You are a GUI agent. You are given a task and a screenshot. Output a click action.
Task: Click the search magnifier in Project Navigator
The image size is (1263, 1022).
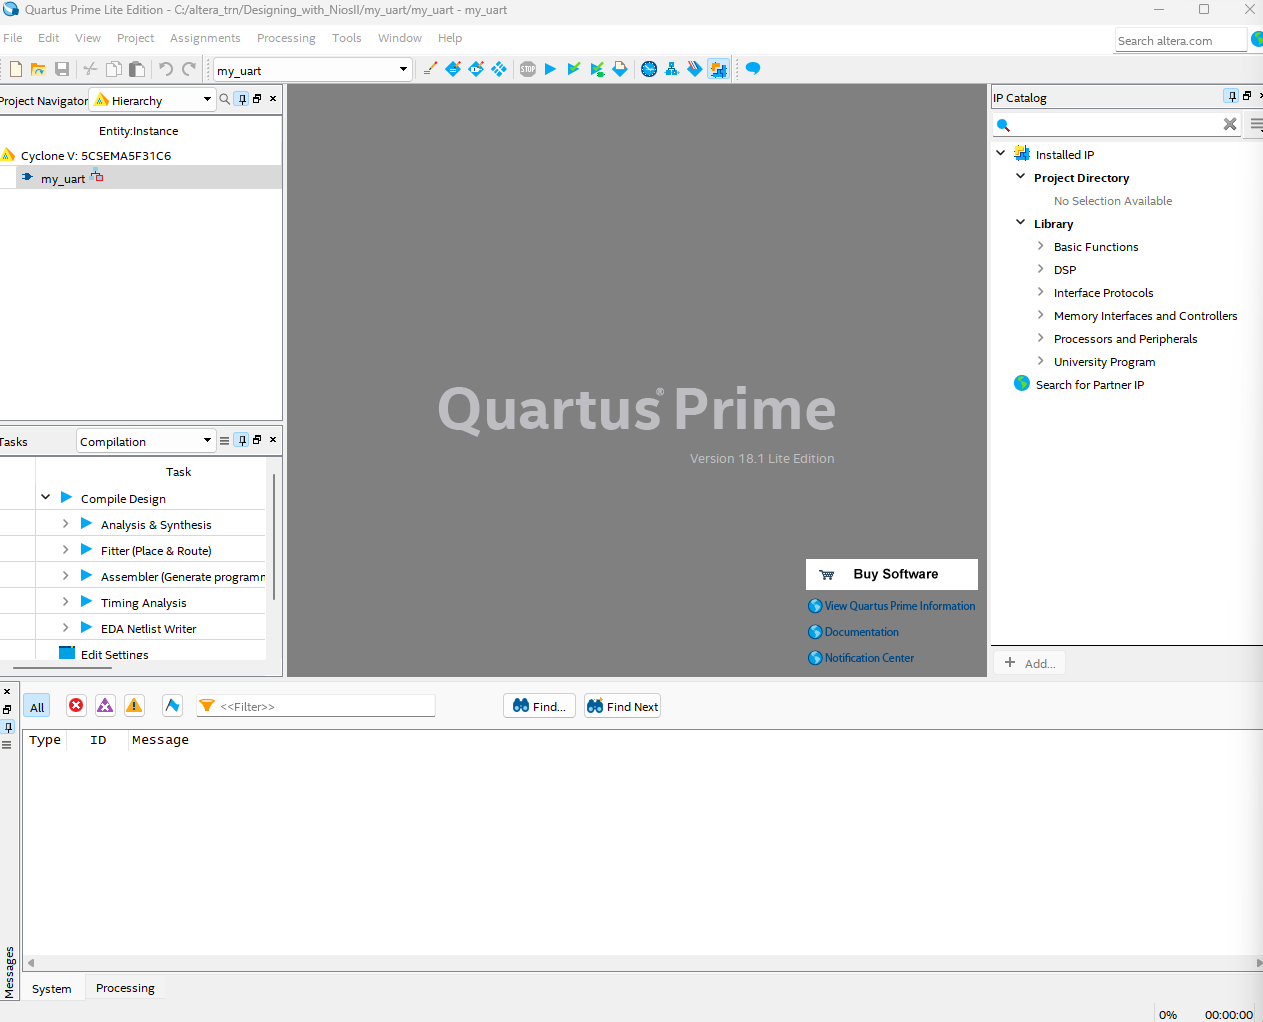click(x=225, y=99)
